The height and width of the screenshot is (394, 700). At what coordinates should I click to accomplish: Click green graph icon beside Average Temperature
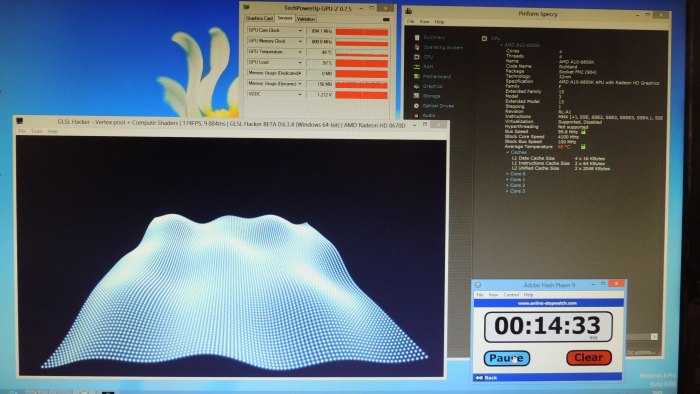pyautogui.click(x=583, y=146)
